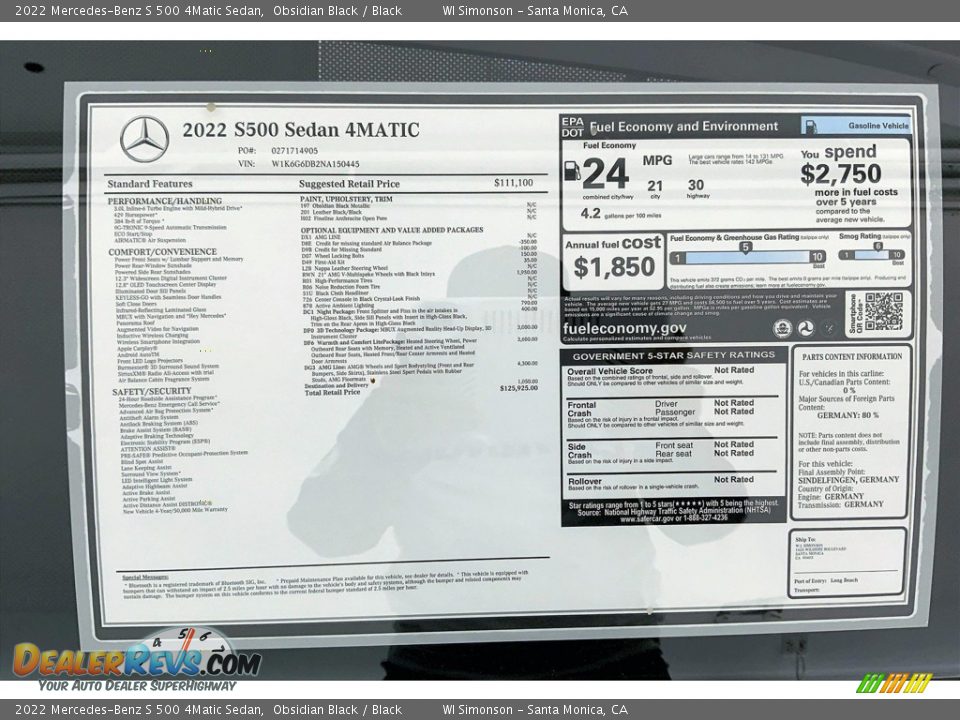Click the Mercedes-Benz star logo

click(144, 139)
